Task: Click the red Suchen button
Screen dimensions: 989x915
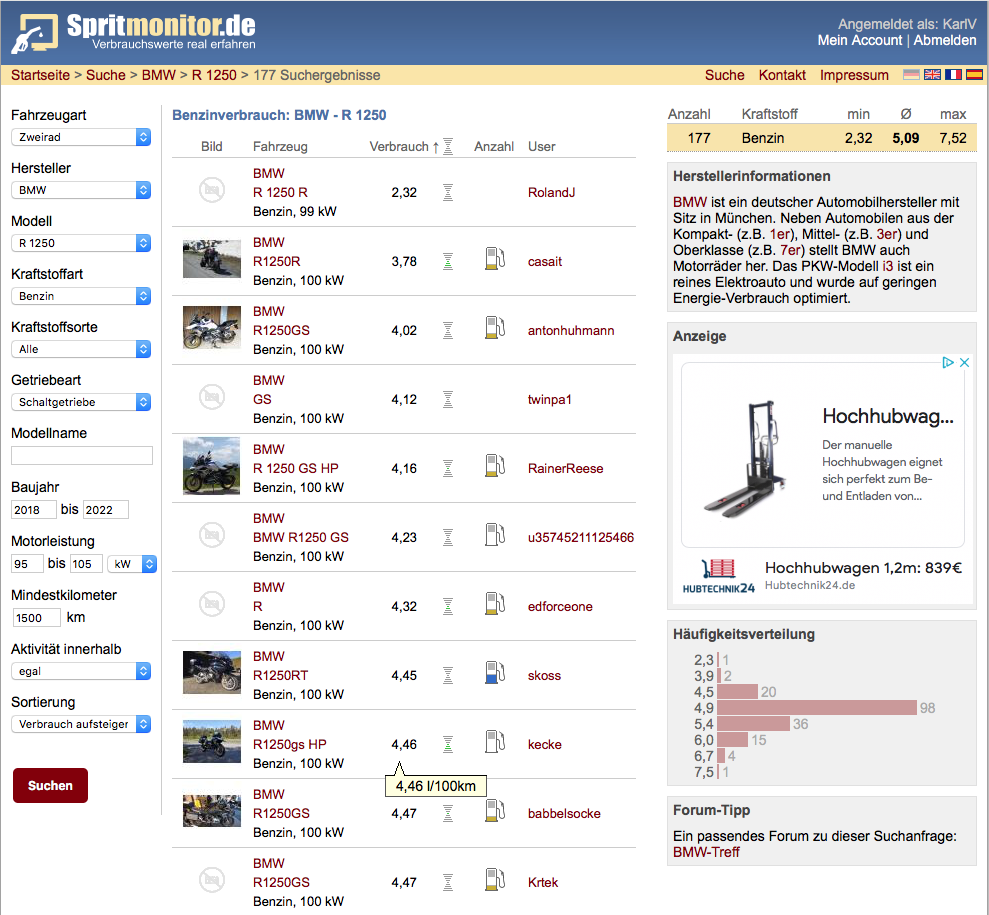Action: [x=50, y=785]
